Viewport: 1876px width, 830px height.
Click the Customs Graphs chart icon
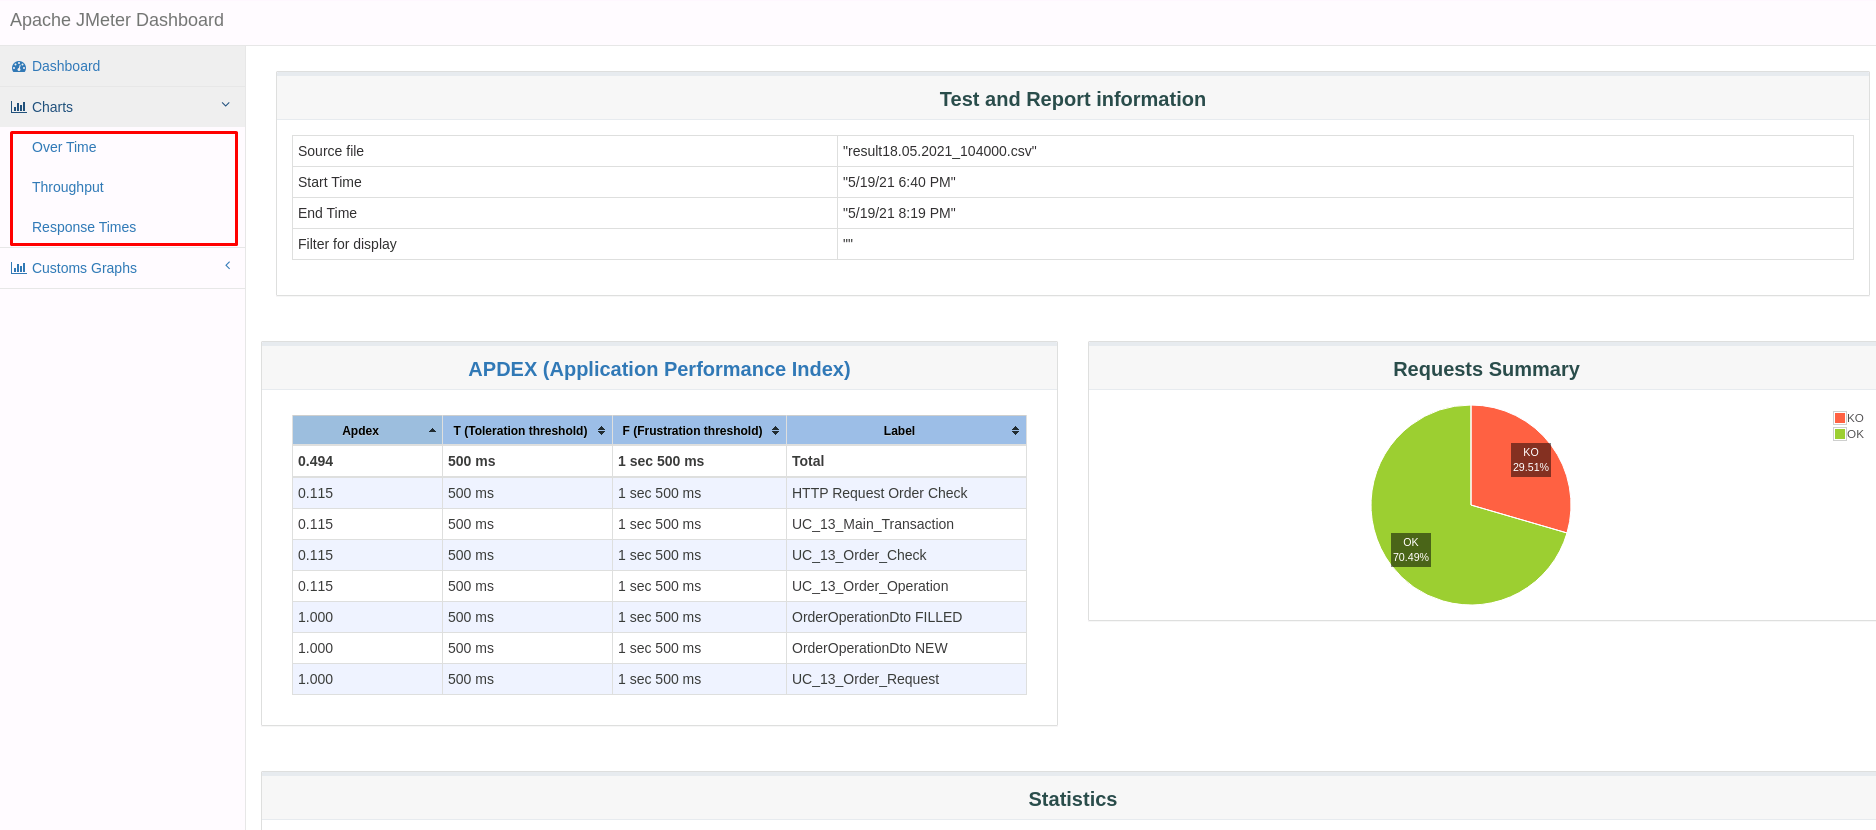coord(19,268)
